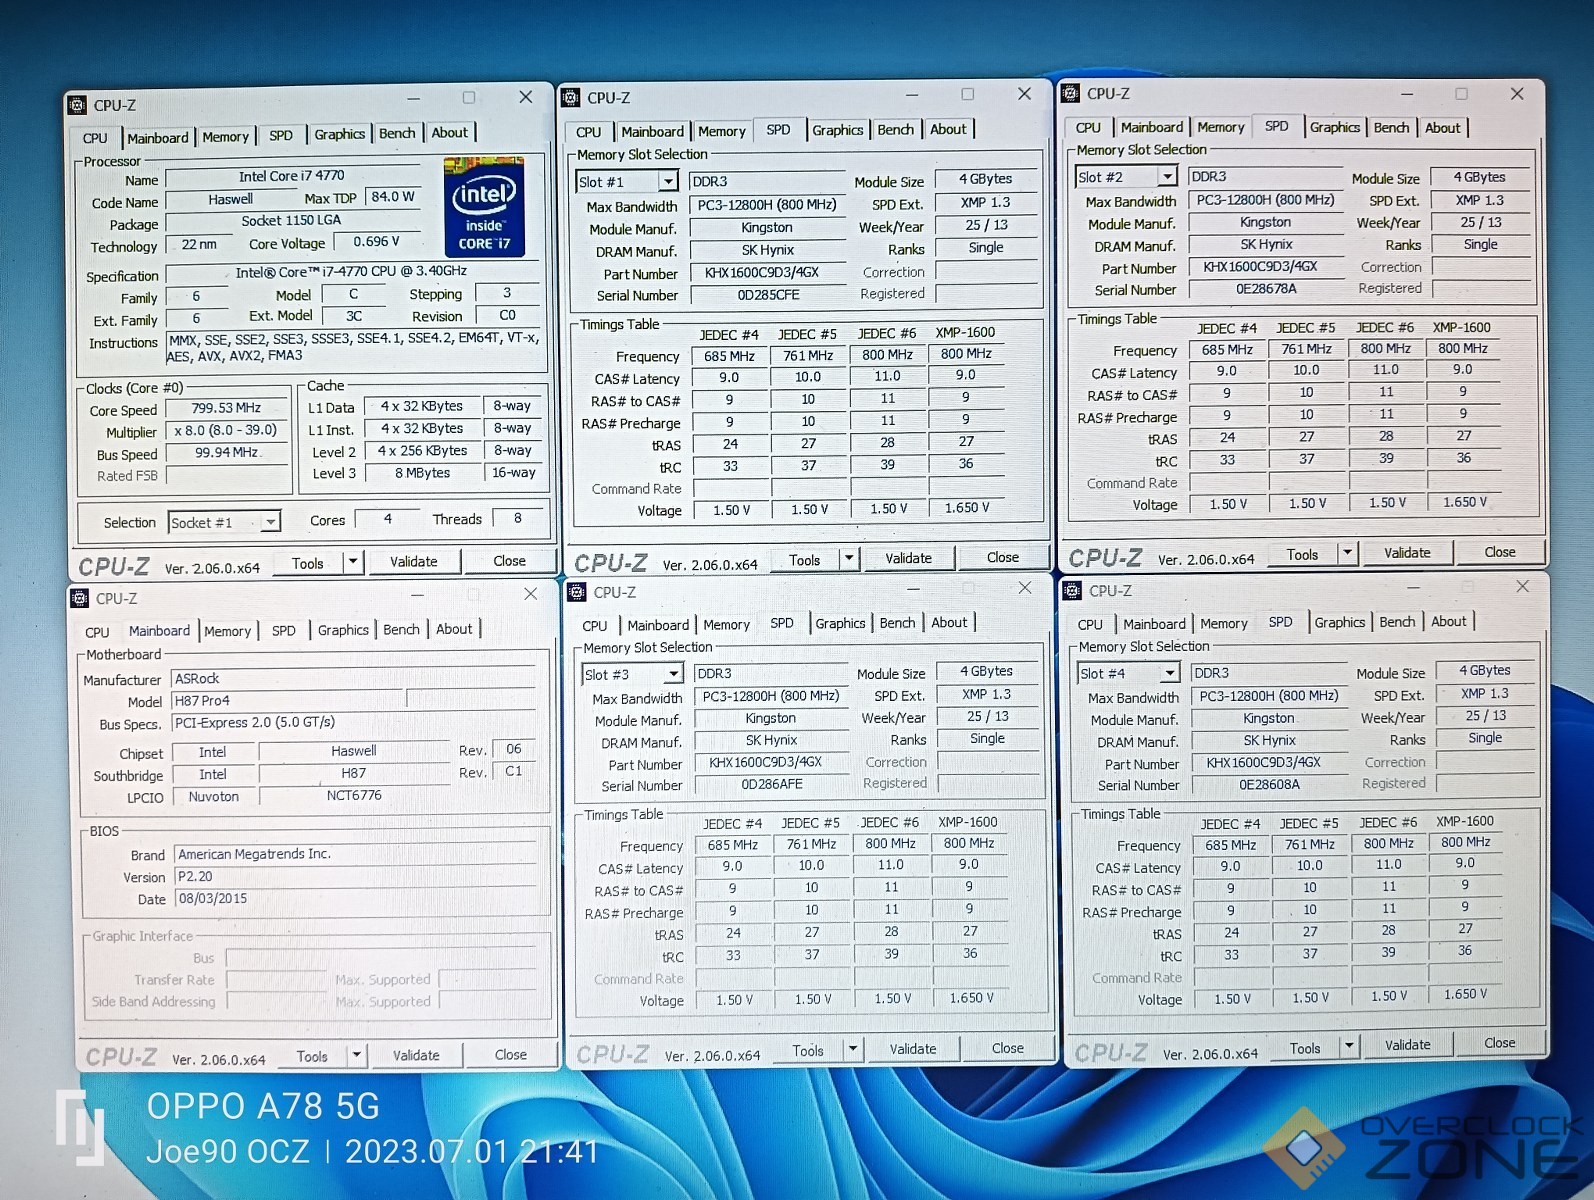The width and height of the screenshot is (1594, 1200).
Task: Open About tab in the Slot #4 window
Action: click(x=1448, y=621)
